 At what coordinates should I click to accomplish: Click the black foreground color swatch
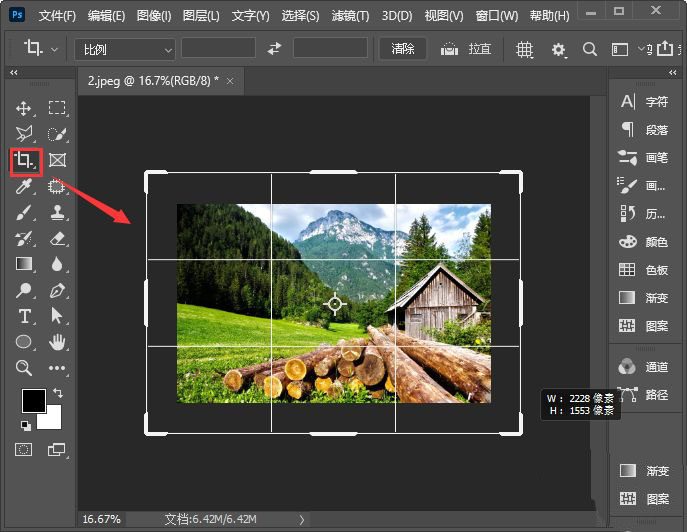(x=33, y=400)
